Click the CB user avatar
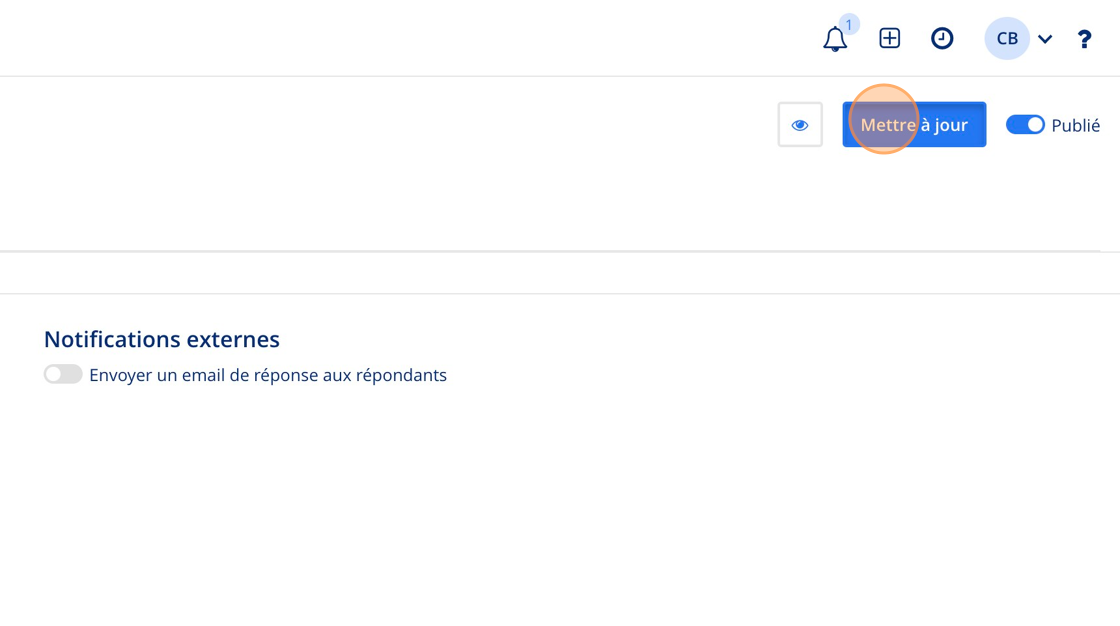Viewport: 1120px width, 626px height. coord(1007,38)
